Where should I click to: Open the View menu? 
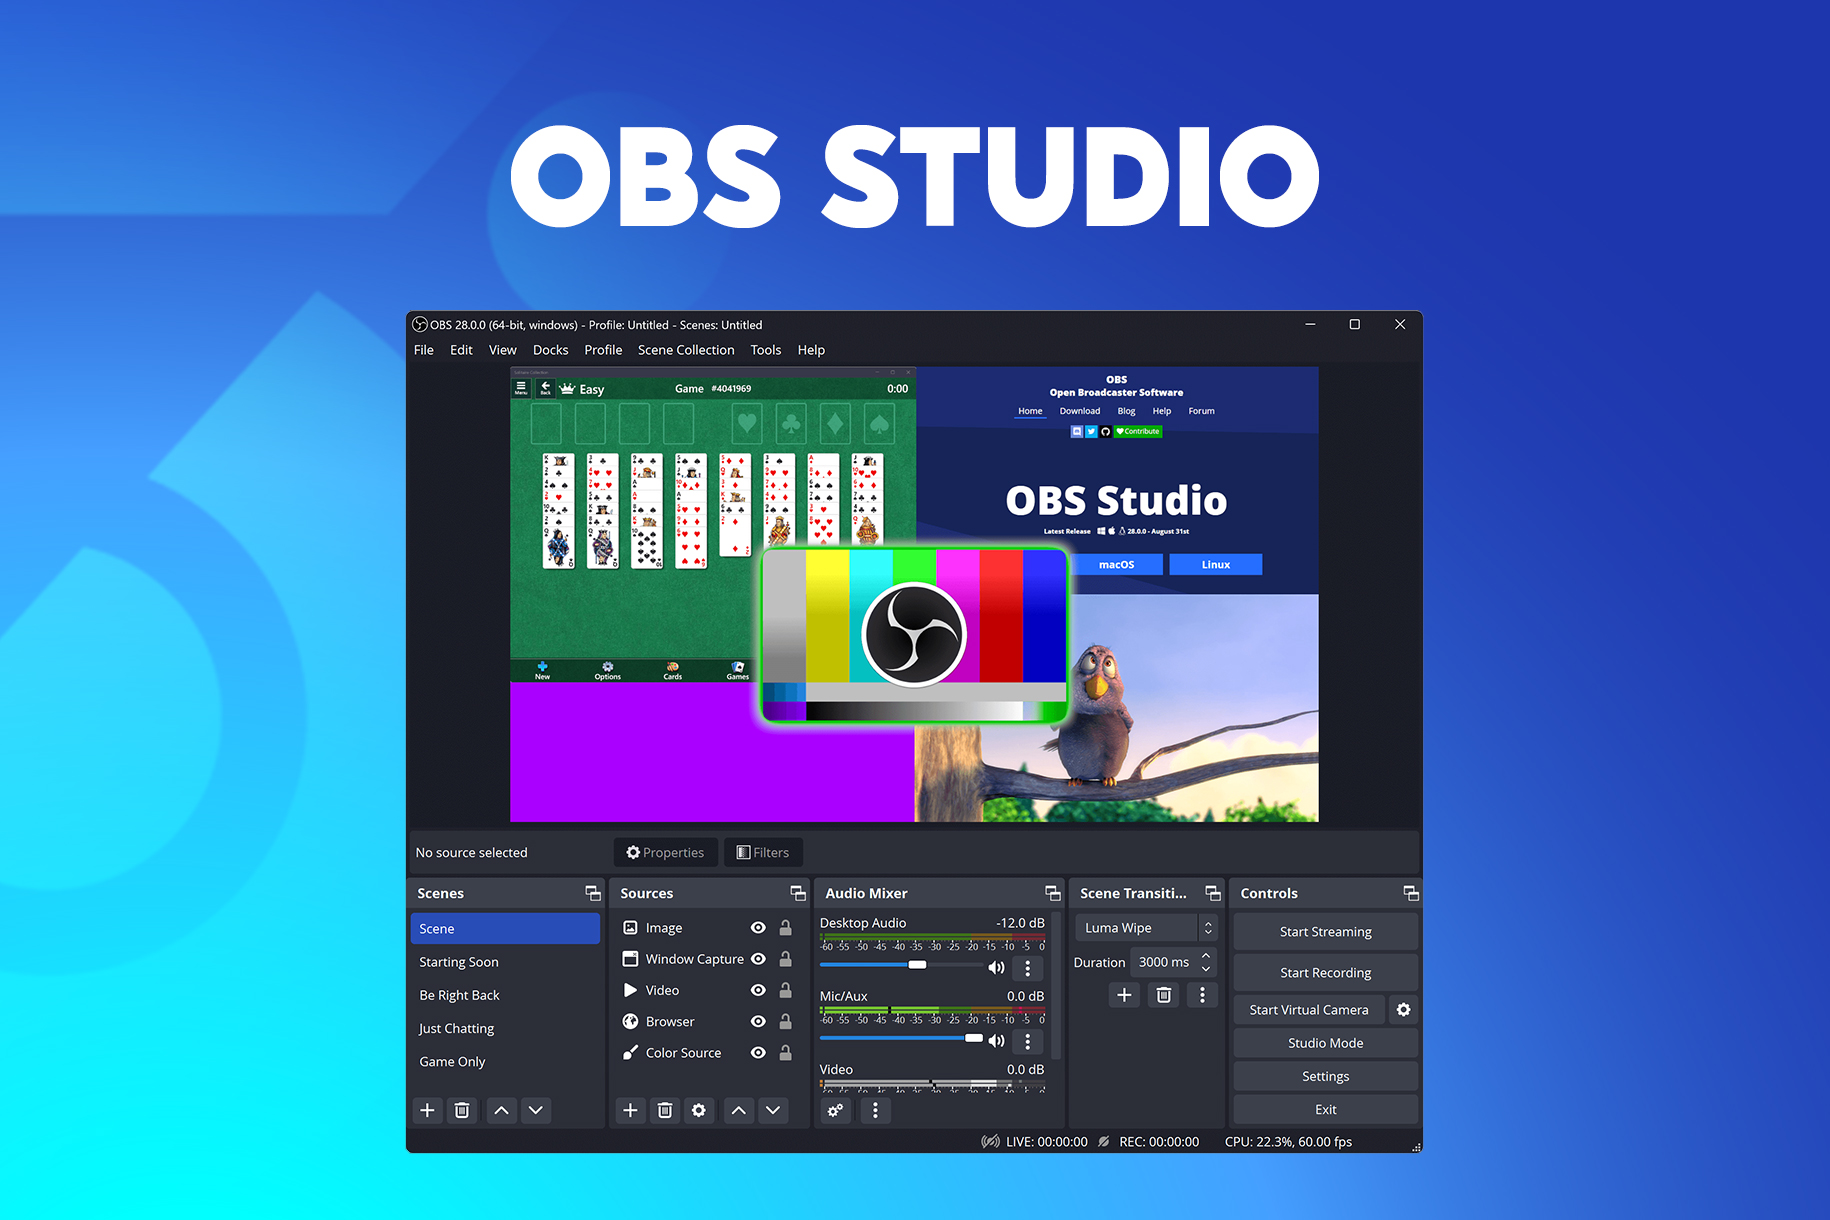(503, 350)
